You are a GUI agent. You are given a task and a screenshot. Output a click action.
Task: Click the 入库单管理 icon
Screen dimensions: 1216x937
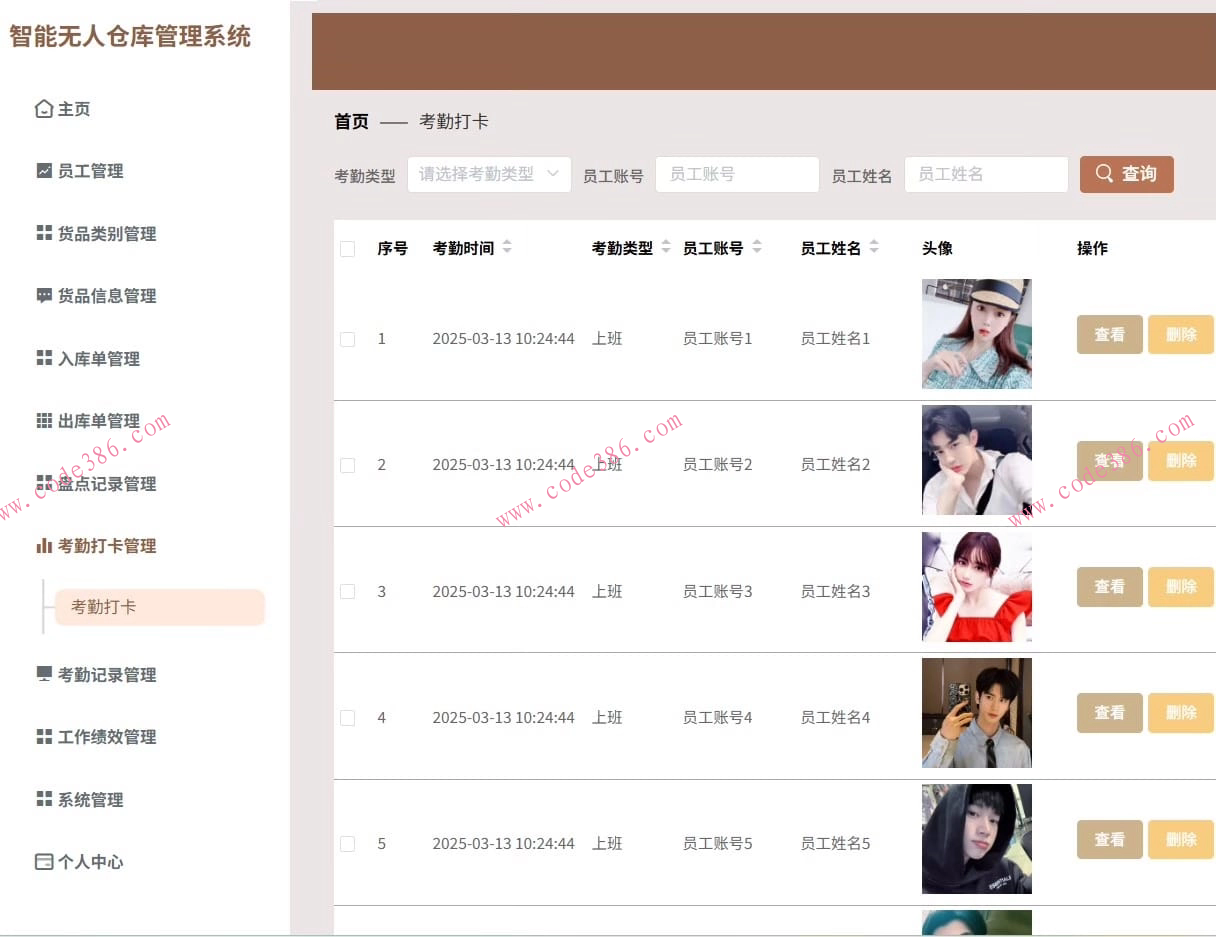point(42,359)
